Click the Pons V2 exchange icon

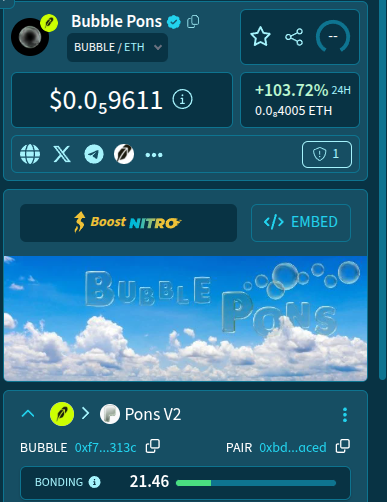coord(110,414)
